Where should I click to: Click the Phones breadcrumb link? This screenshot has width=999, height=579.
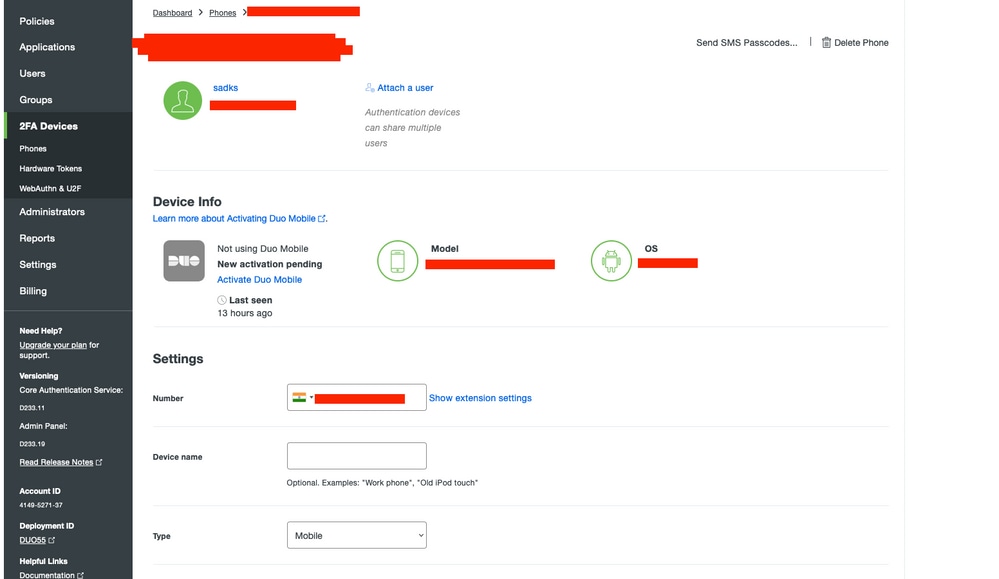(x=222, y=13)
